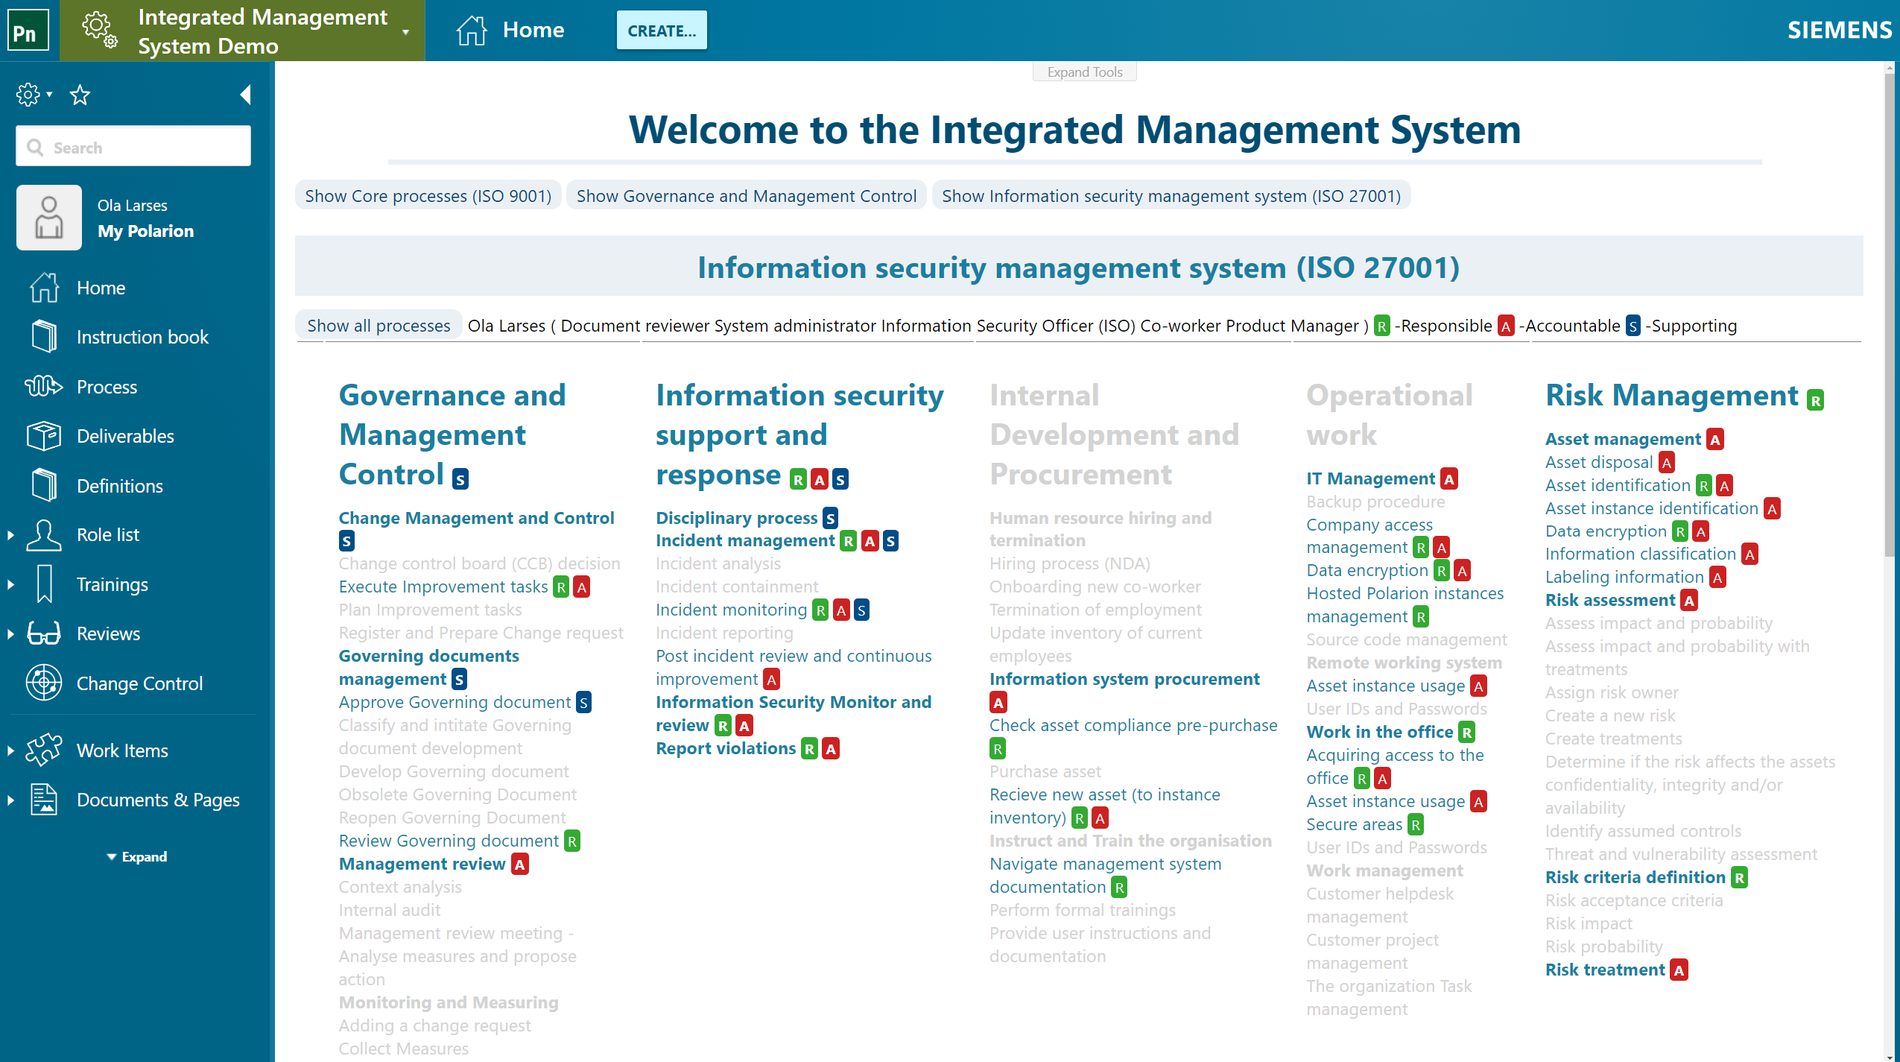Screen dimensions: 1900x1062
Task: Click the My Polarion link
Action: [x=146, y=231]
